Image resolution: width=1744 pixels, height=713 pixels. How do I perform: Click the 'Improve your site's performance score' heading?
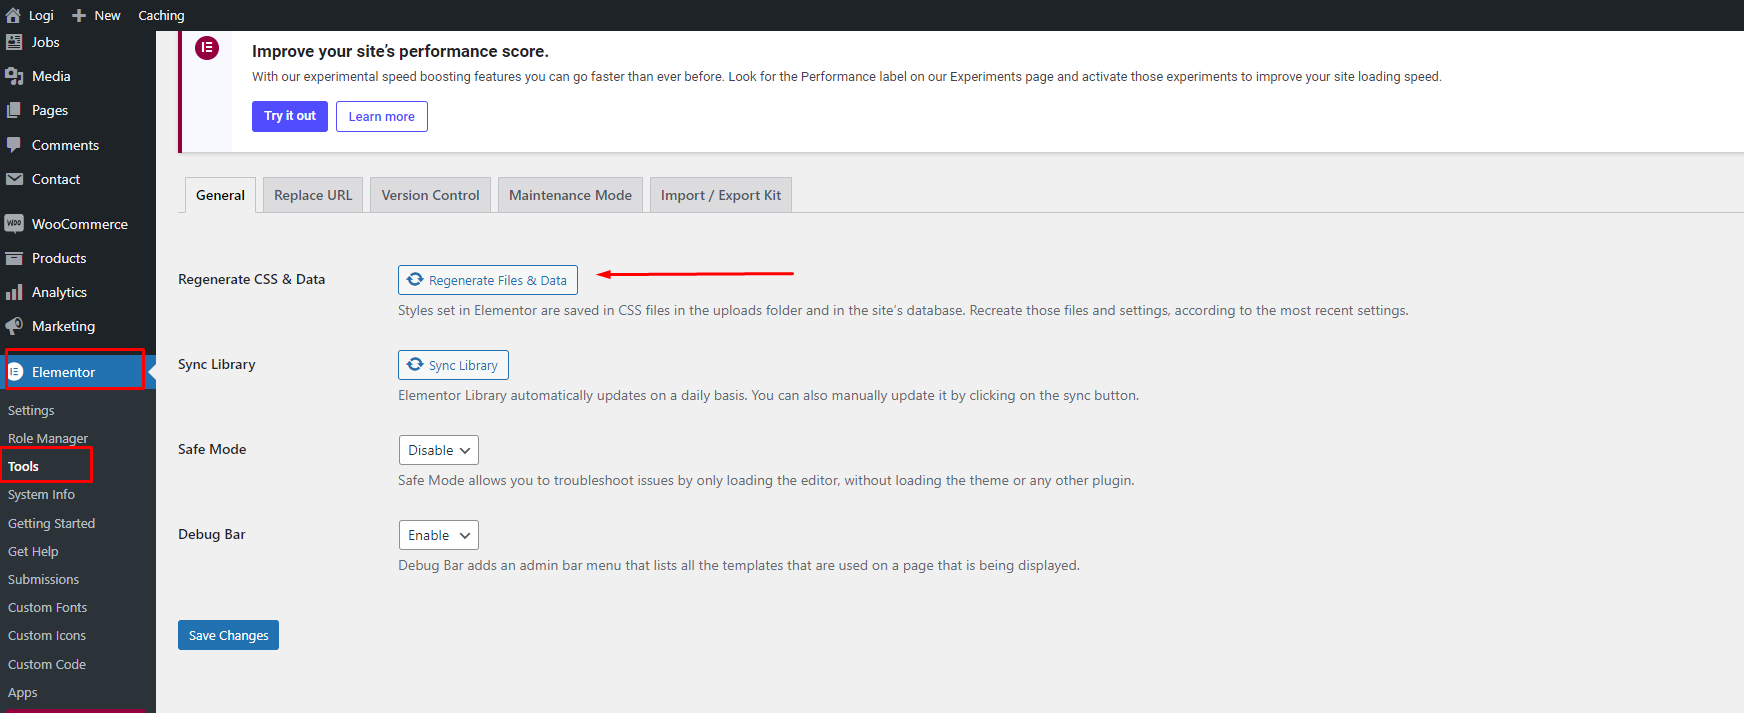pos(400,51)
